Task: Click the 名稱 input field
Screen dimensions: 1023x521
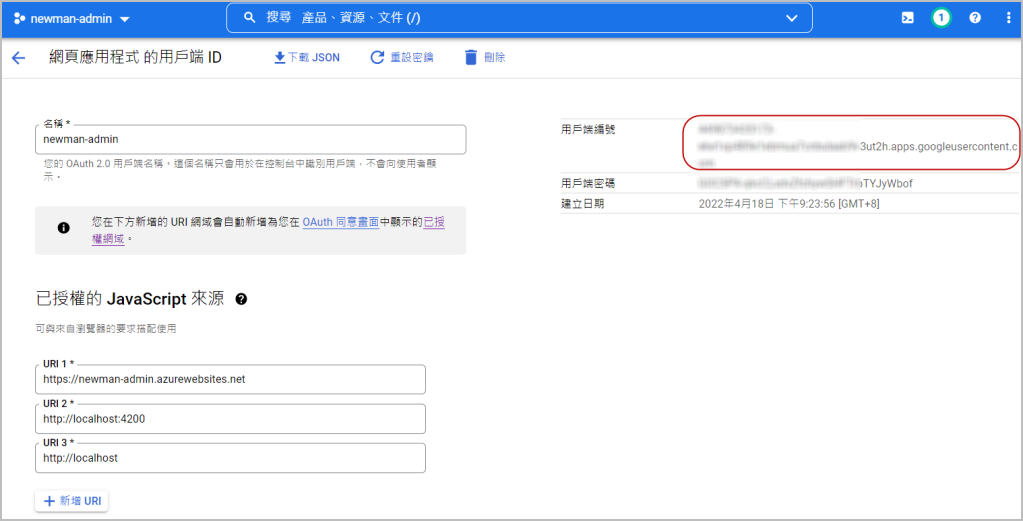Action: point(250,140)
